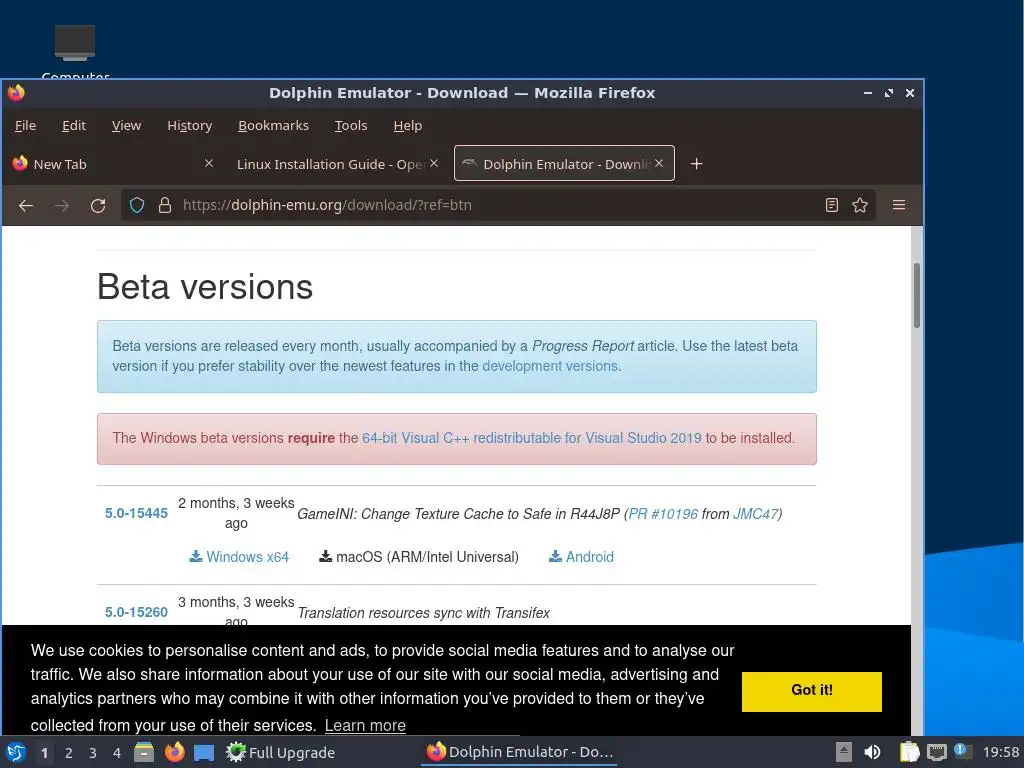
Task: Open the Bookmarks menu
Action: point(273,125)
